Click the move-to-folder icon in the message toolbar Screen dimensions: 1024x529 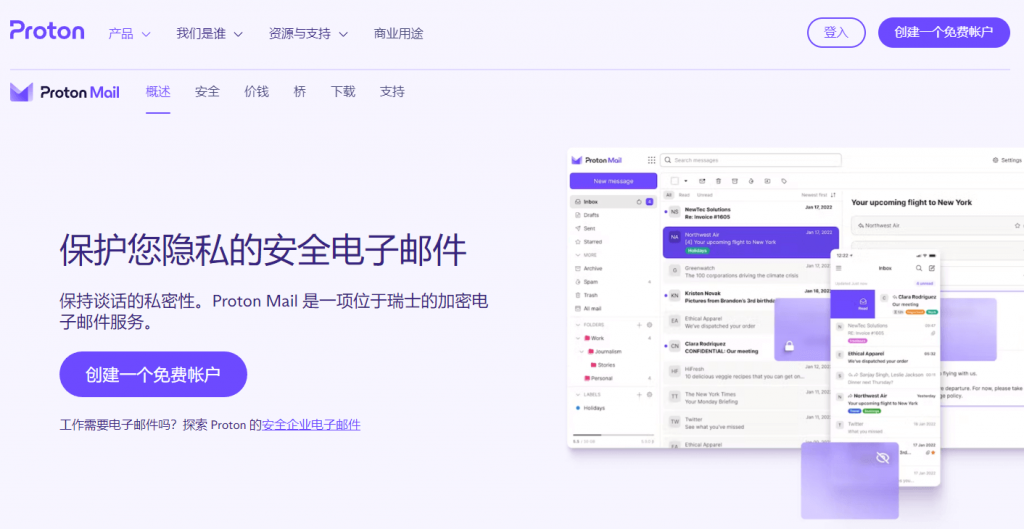(767, 181)
